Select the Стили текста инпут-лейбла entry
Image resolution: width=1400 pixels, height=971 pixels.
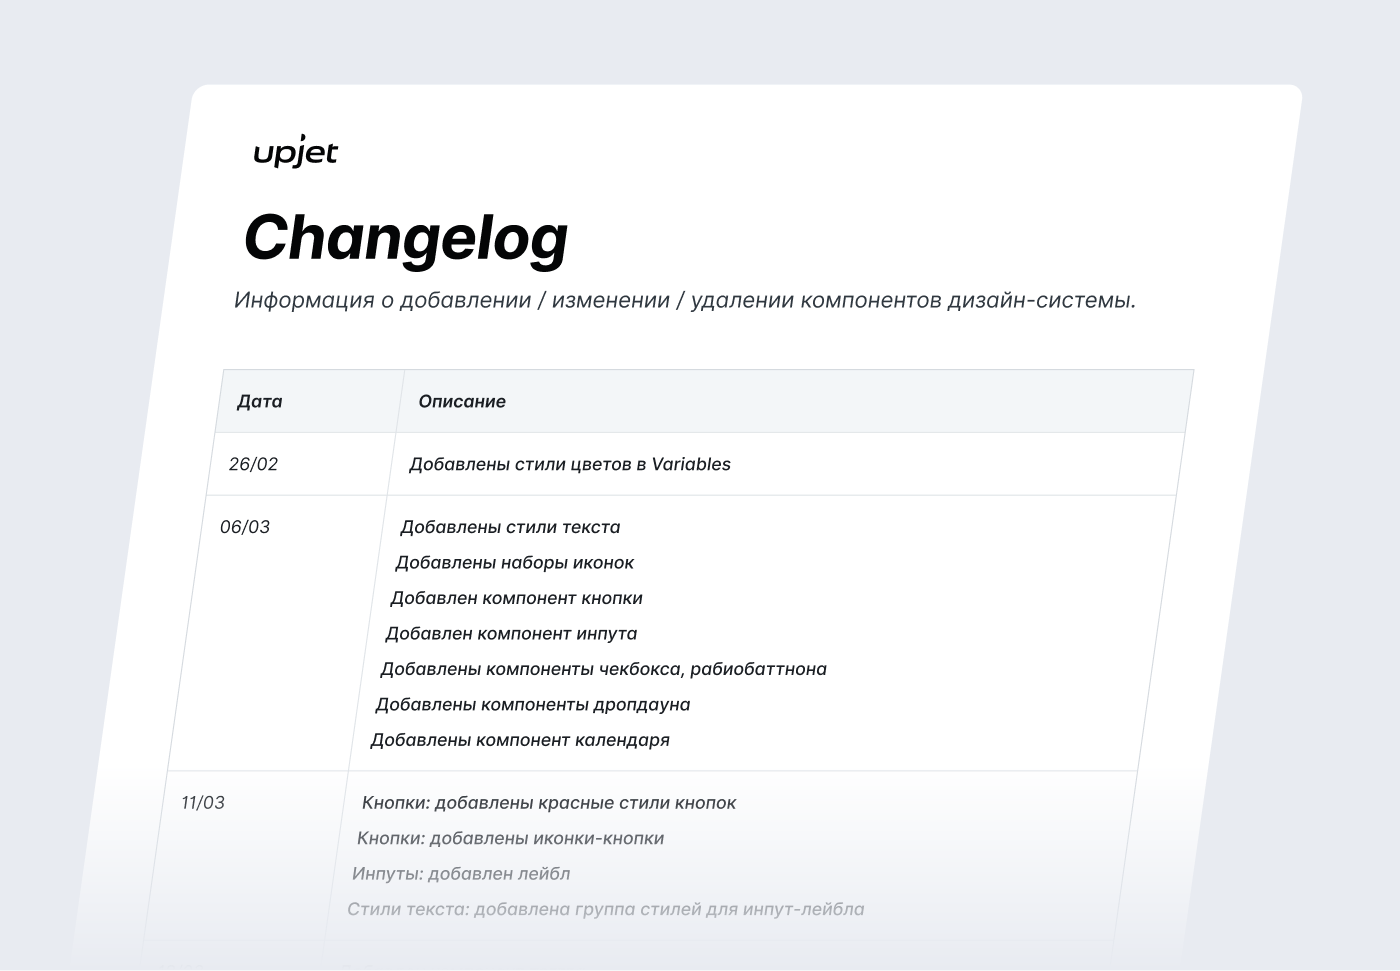point(605,909)
